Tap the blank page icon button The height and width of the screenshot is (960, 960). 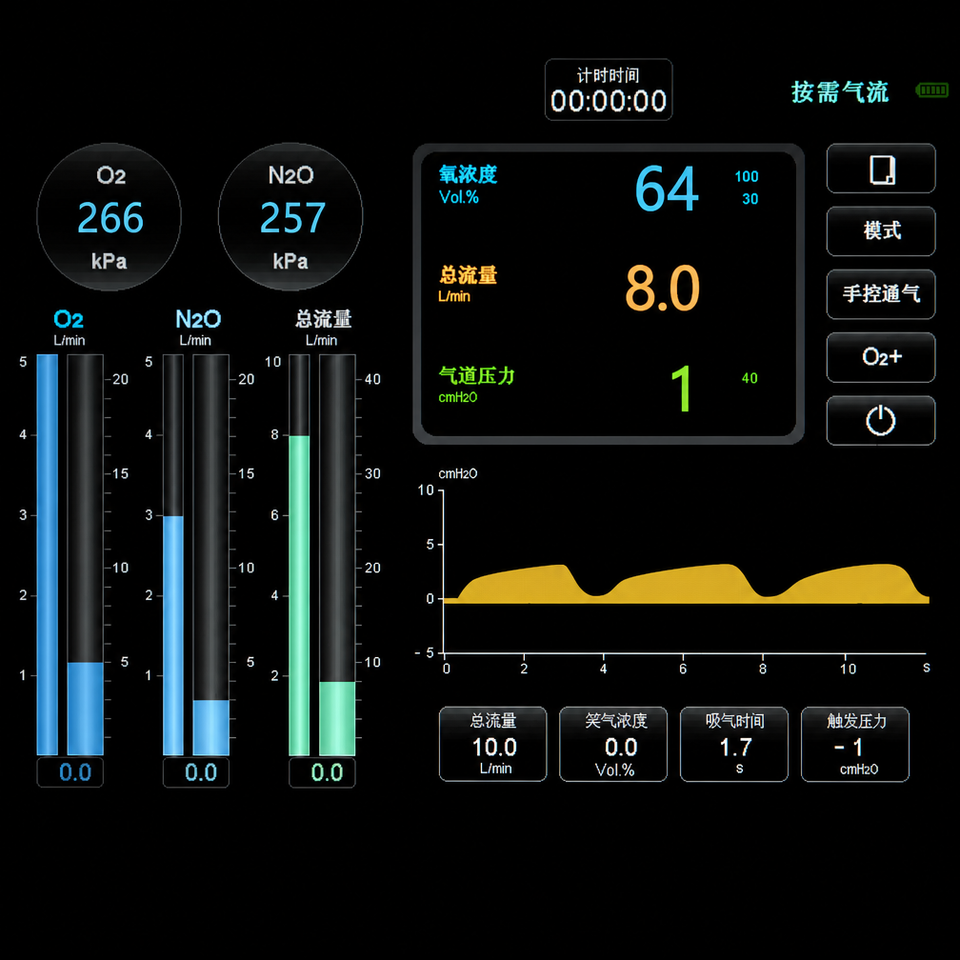pos(880,169)
